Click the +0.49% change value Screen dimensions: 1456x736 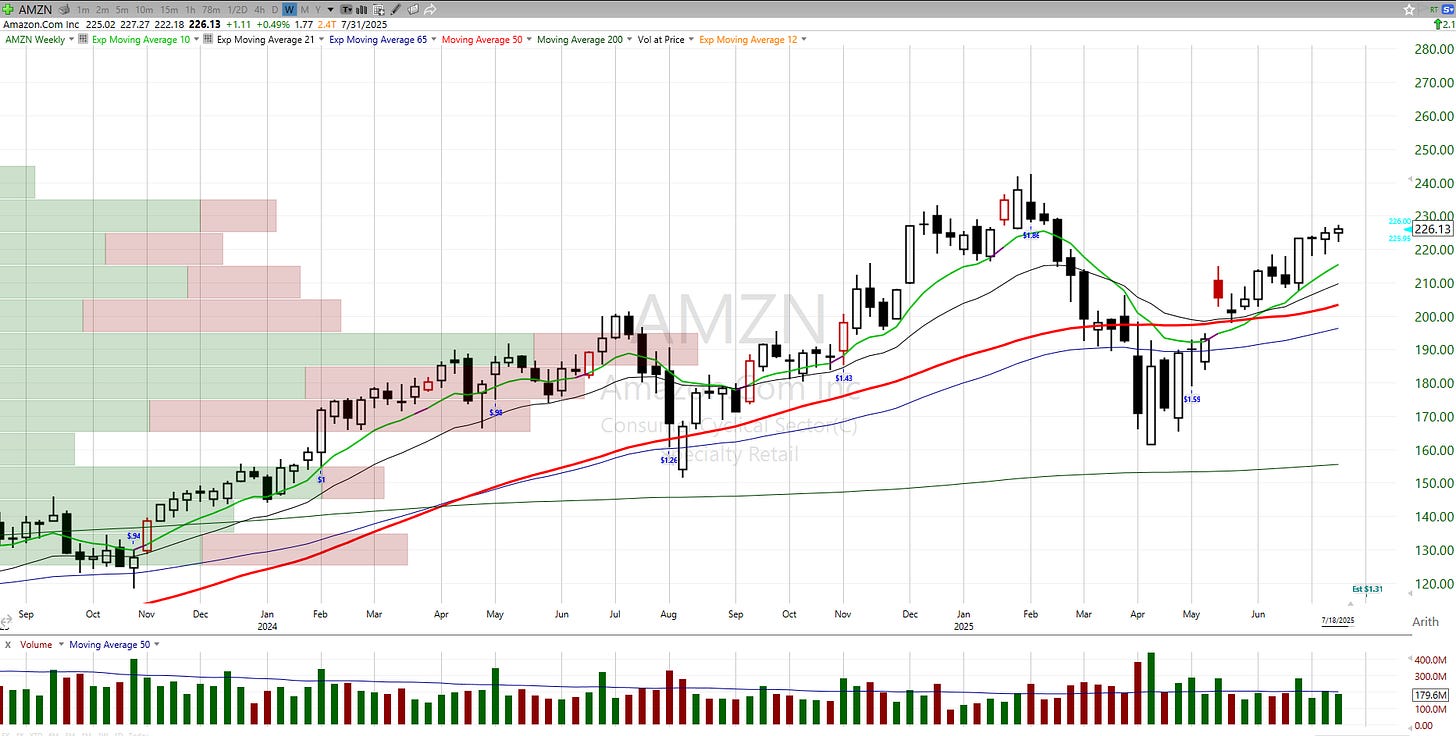(273, 24)
